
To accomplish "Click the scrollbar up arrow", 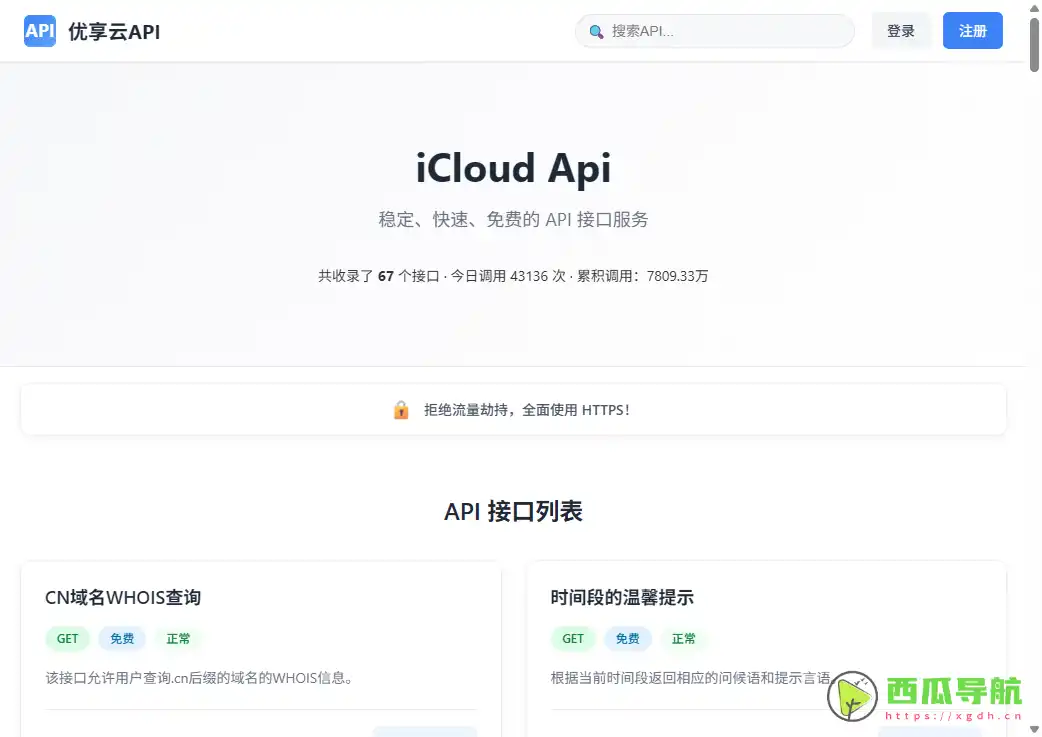I will click(x=1034, y=7).
